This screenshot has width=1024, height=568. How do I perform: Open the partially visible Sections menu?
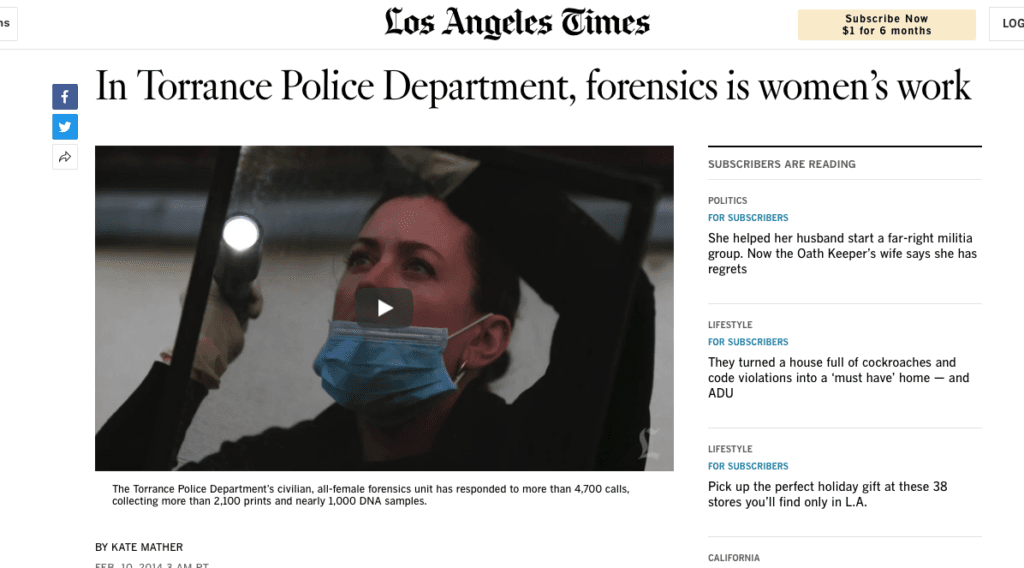[x=7, y=24]
